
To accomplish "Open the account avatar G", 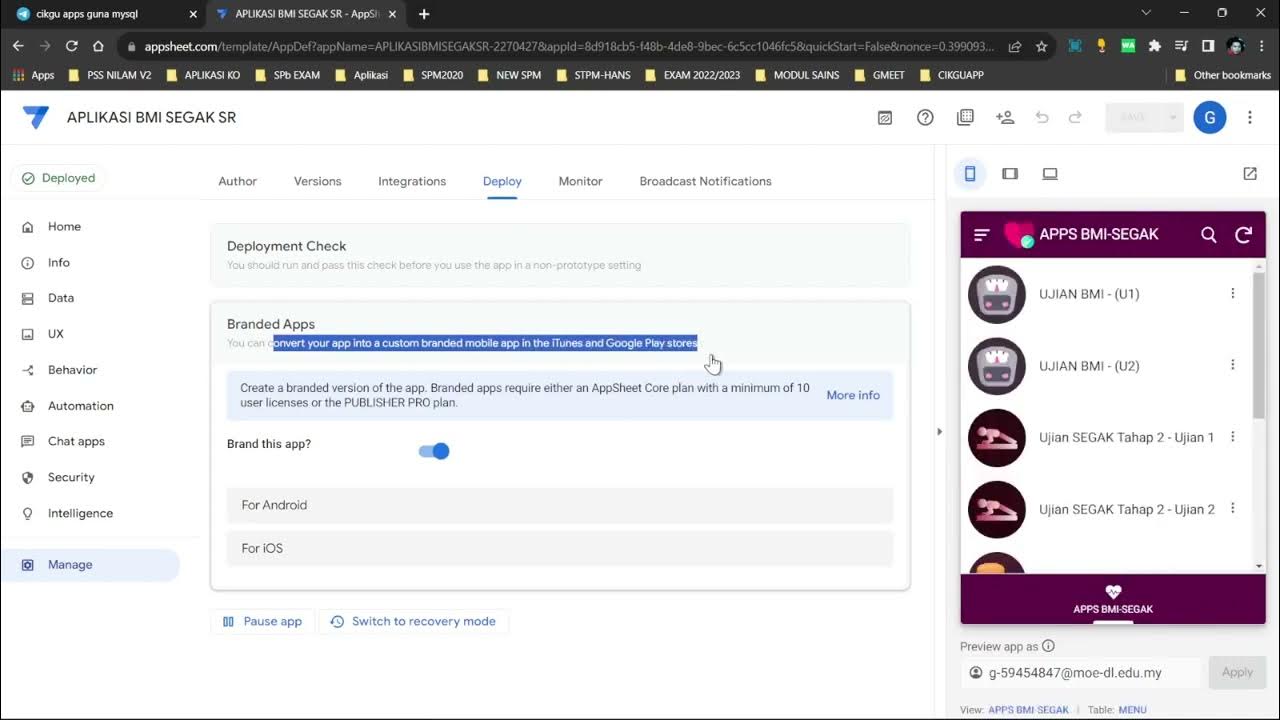I will [1209, 117].
